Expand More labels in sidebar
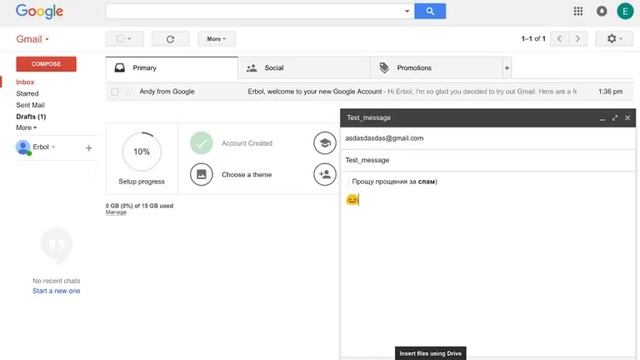This screenshot has height=360, width=640. [x=26, y=128]
